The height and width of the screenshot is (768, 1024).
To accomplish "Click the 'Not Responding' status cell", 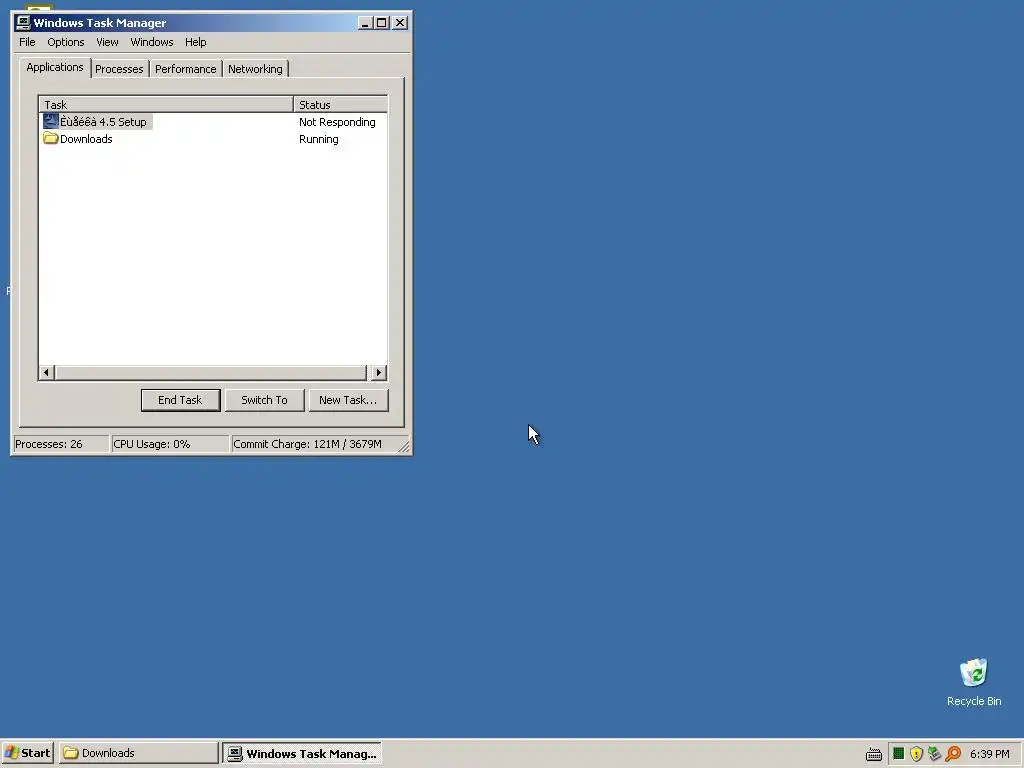I will click(x=337, y=121).
